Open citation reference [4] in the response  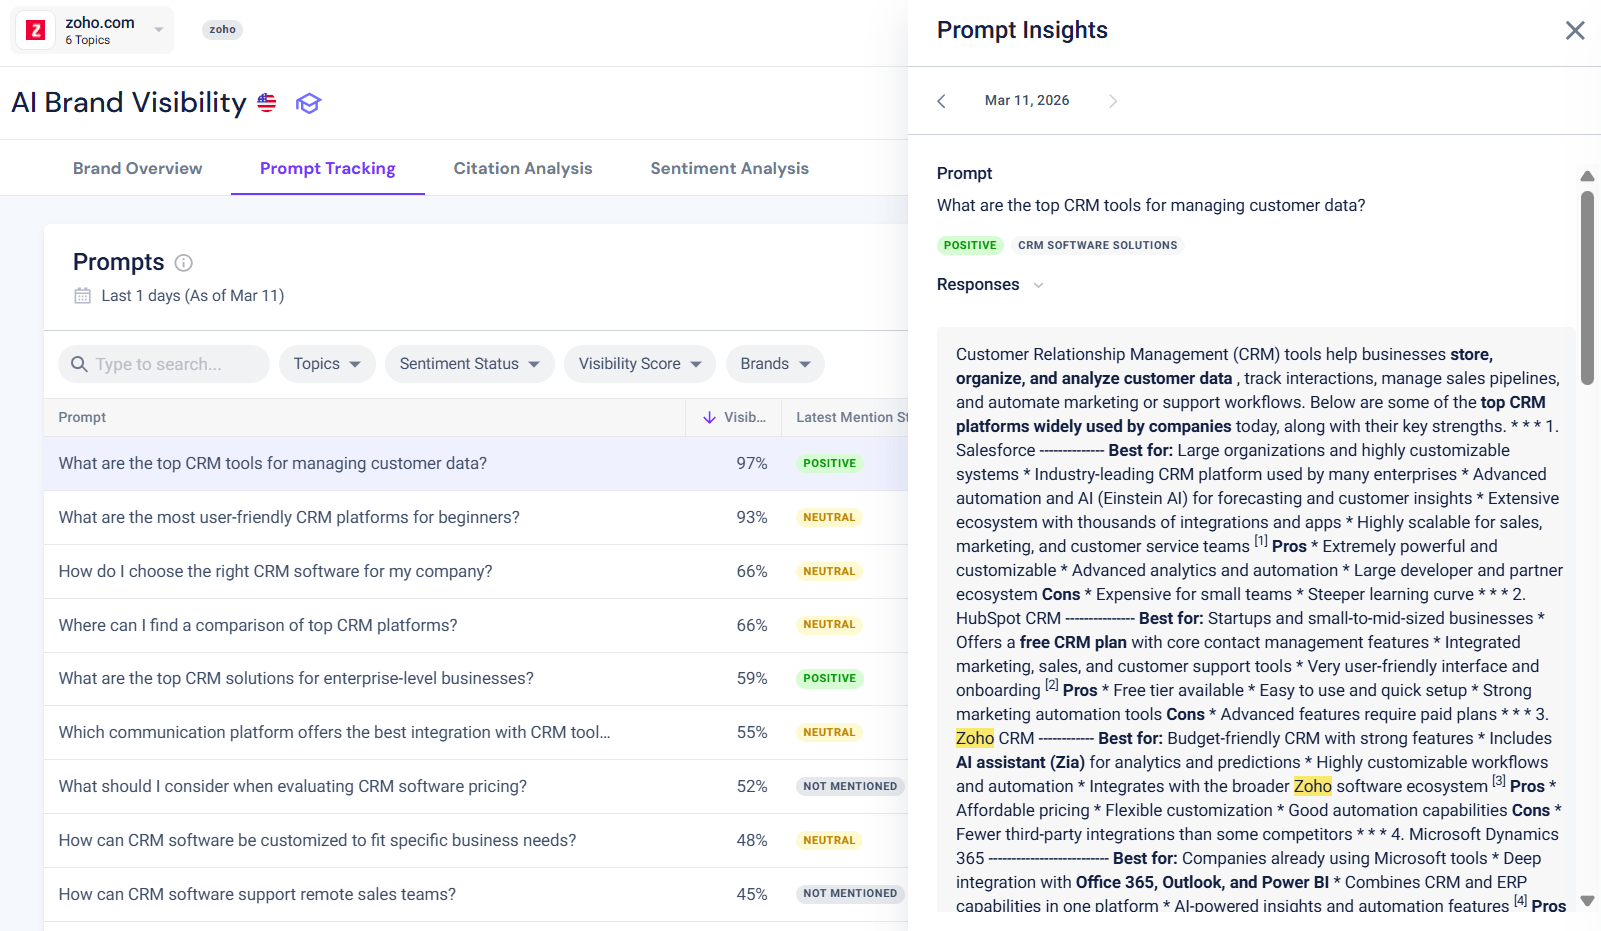[1521, 901]
